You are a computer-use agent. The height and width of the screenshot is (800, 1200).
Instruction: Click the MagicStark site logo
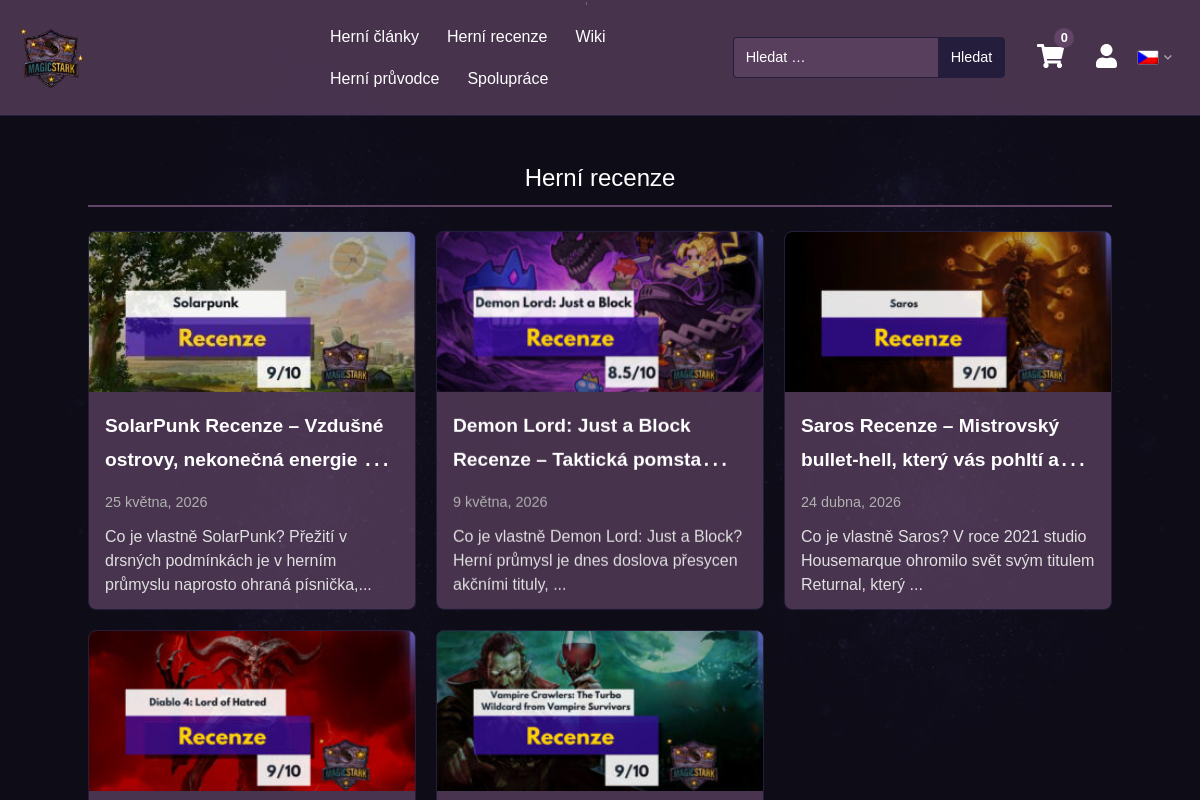(52, 58)
